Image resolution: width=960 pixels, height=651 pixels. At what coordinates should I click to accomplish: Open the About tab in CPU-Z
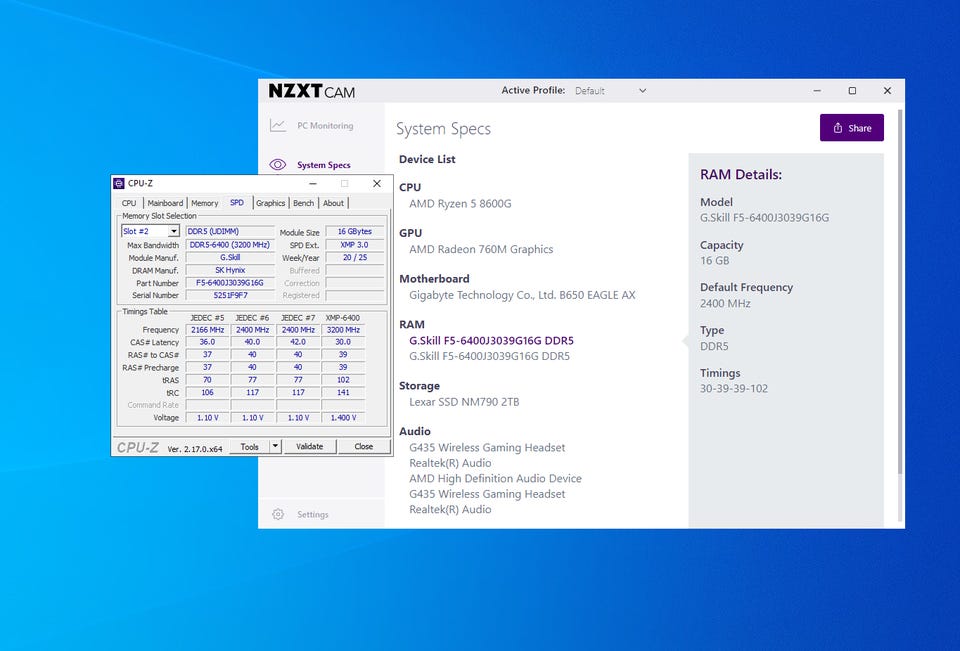coord(333,203)
